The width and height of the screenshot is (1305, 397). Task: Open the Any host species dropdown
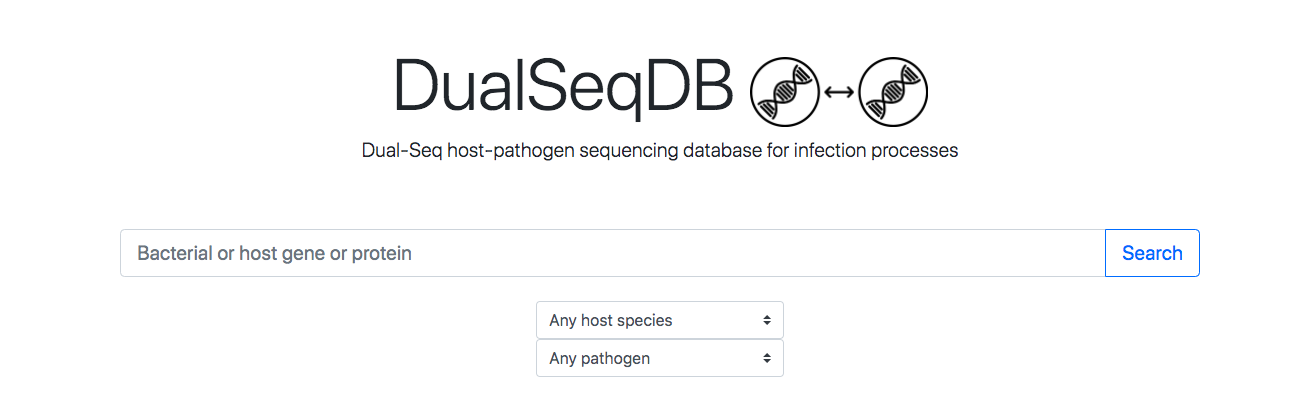[660, 321]
